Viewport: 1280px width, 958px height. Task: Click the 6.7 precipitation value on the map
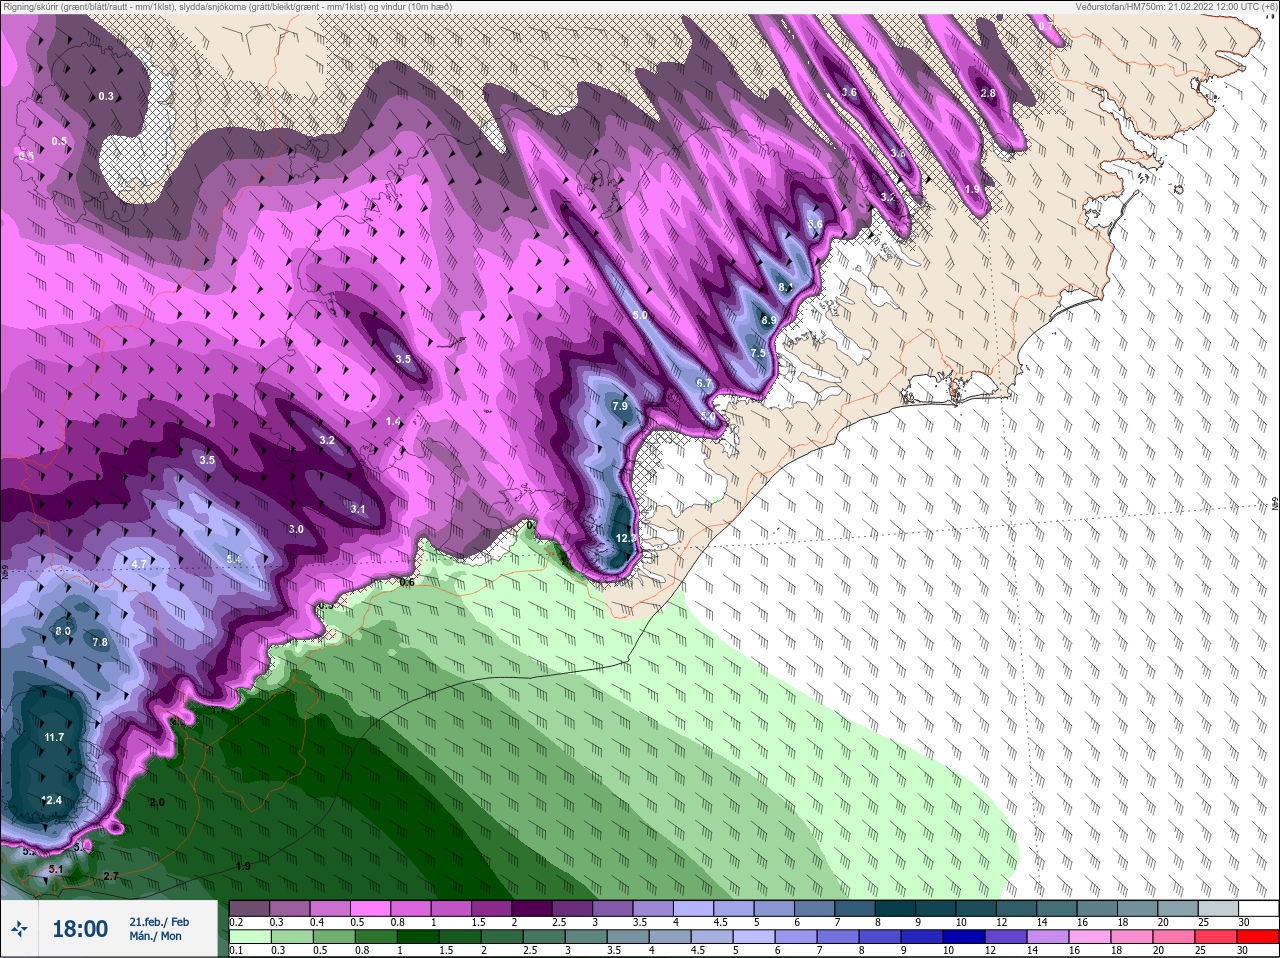click(x=703, y=383)
